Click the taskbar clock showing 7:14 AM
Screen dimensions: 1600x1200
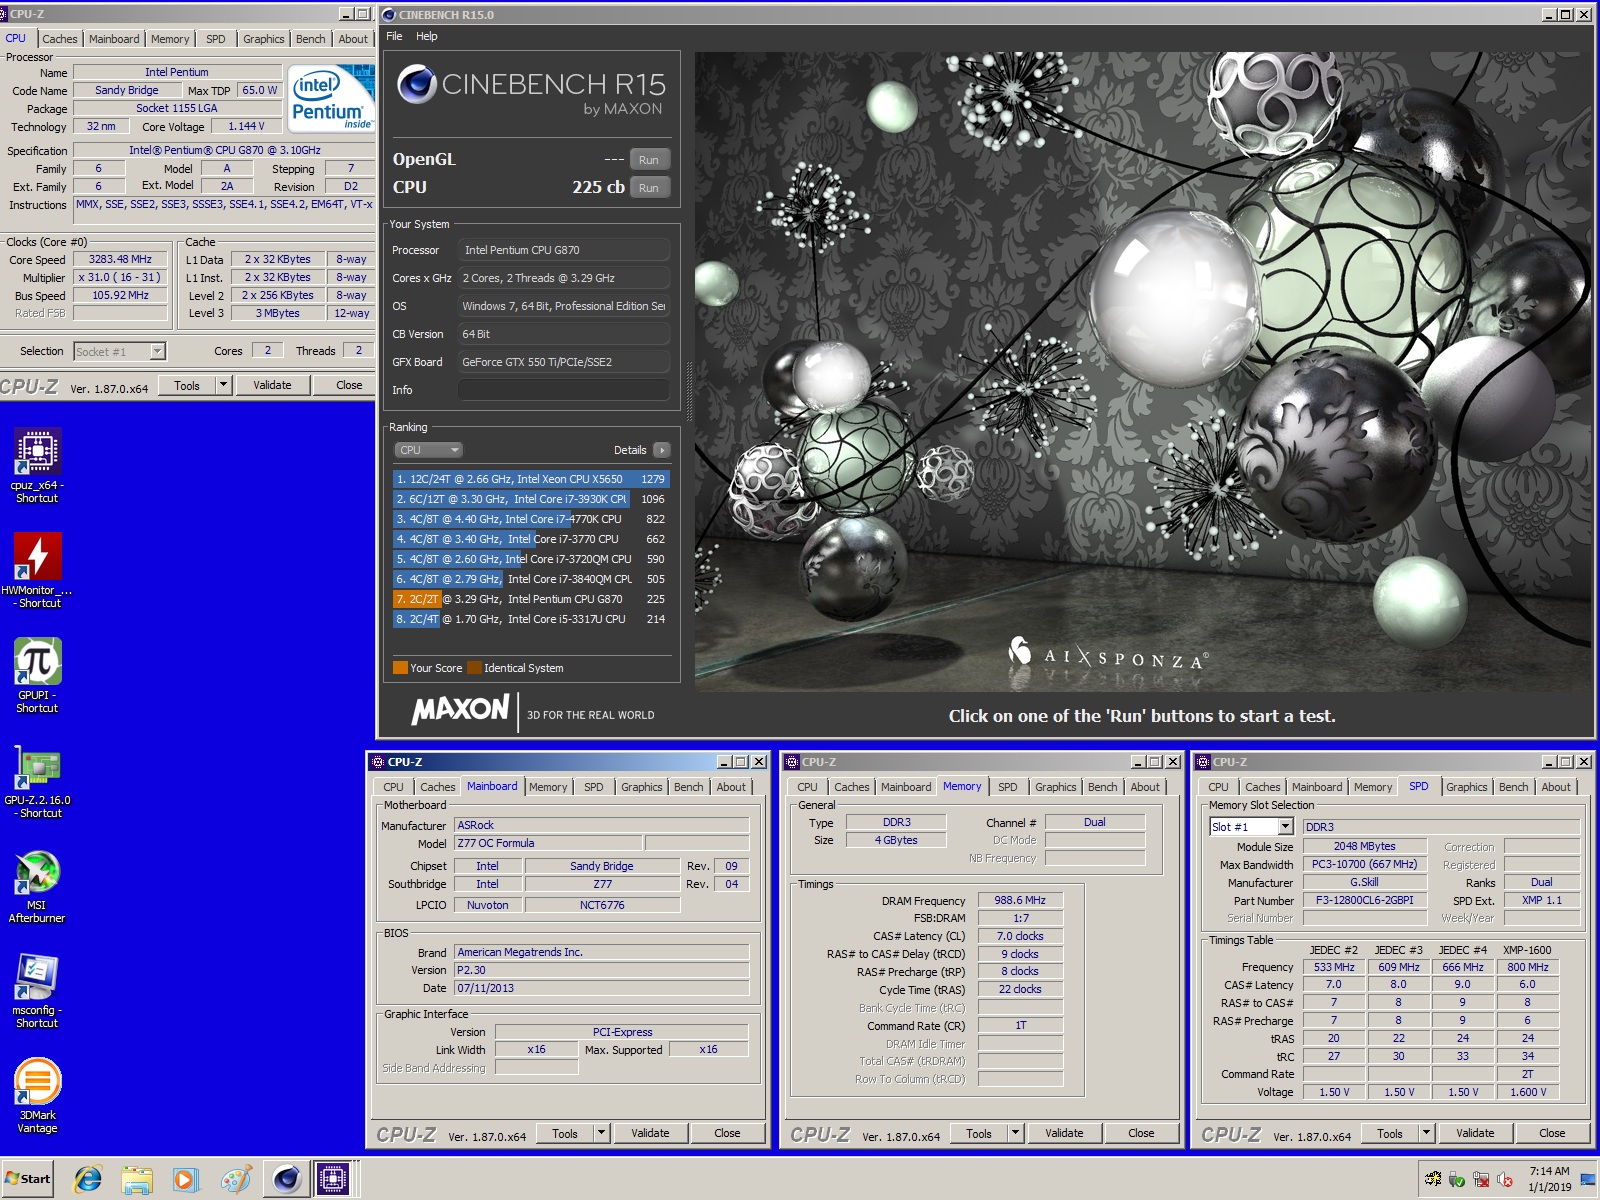[x=1549, y=1179]
